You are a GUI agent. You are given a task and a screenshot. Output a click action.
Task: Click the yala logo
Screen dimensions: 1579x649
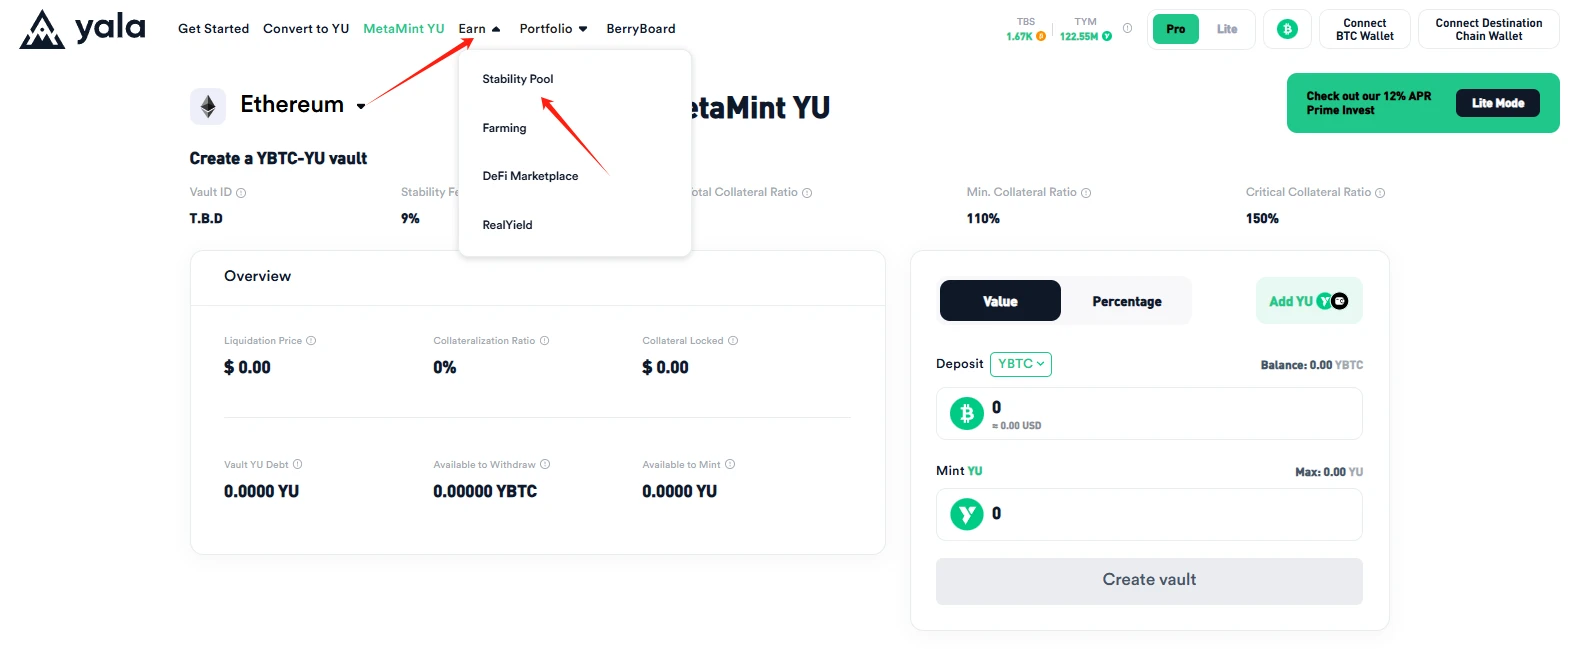tap(80, 29)
